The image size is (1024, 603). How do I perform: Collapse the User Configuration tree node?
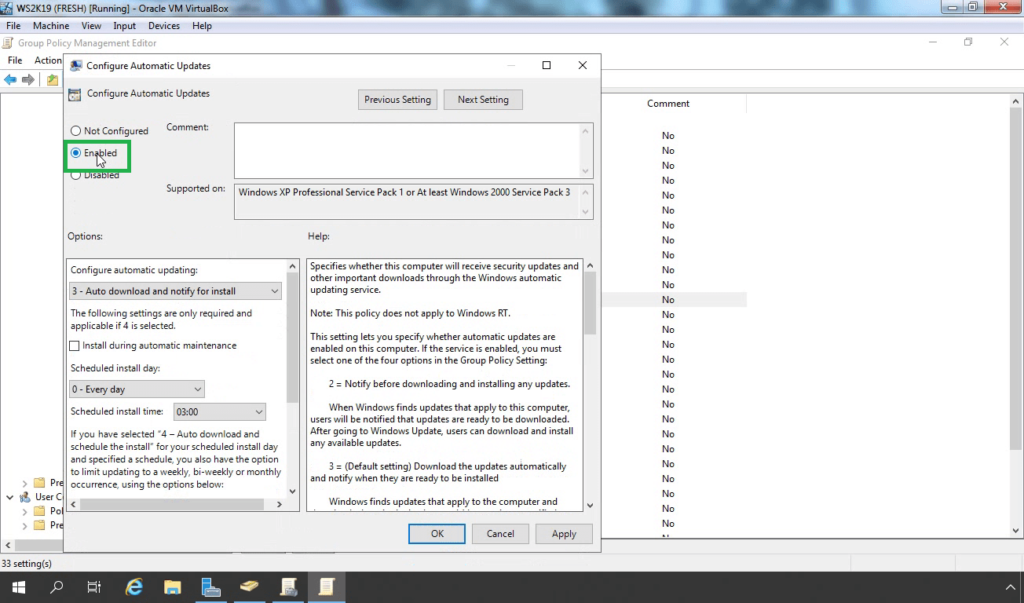click(x=10, y=497)
